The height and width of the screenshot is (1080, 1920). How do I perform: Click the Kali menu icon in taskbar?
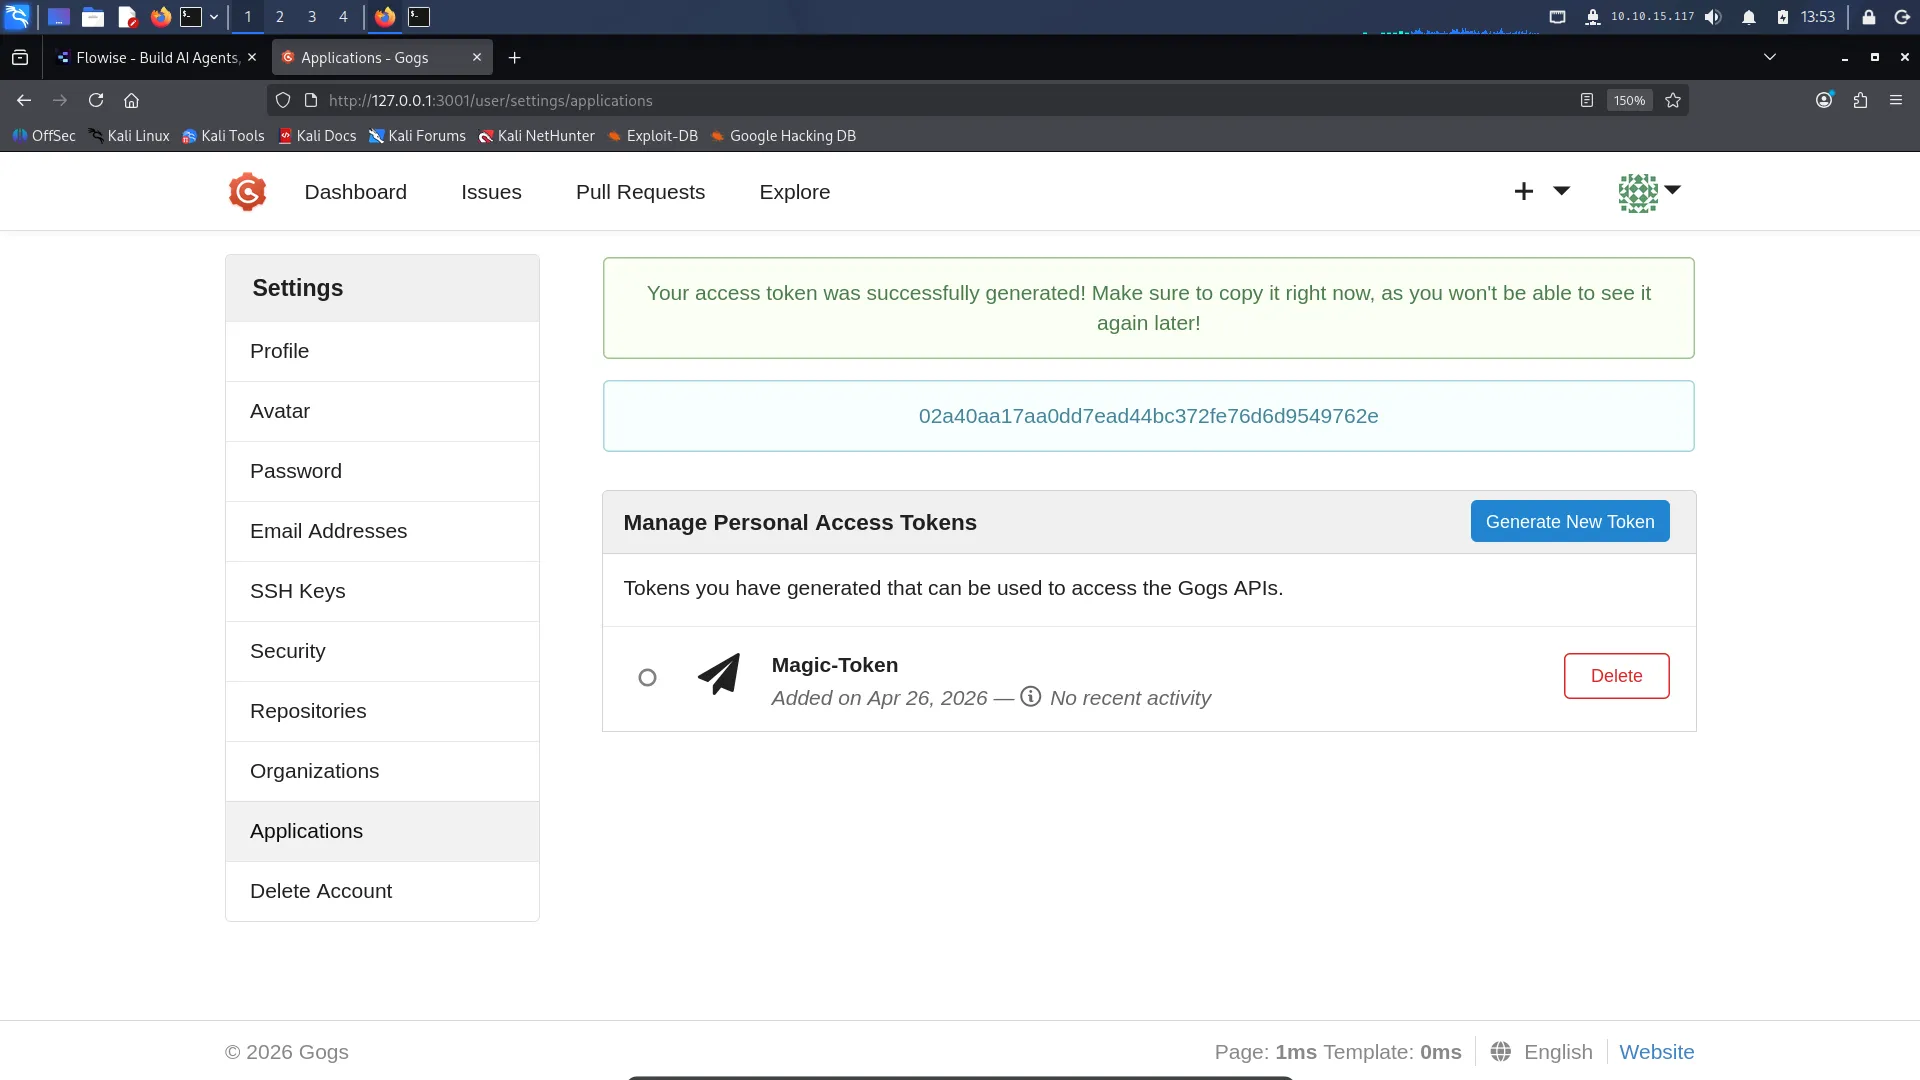17,17
